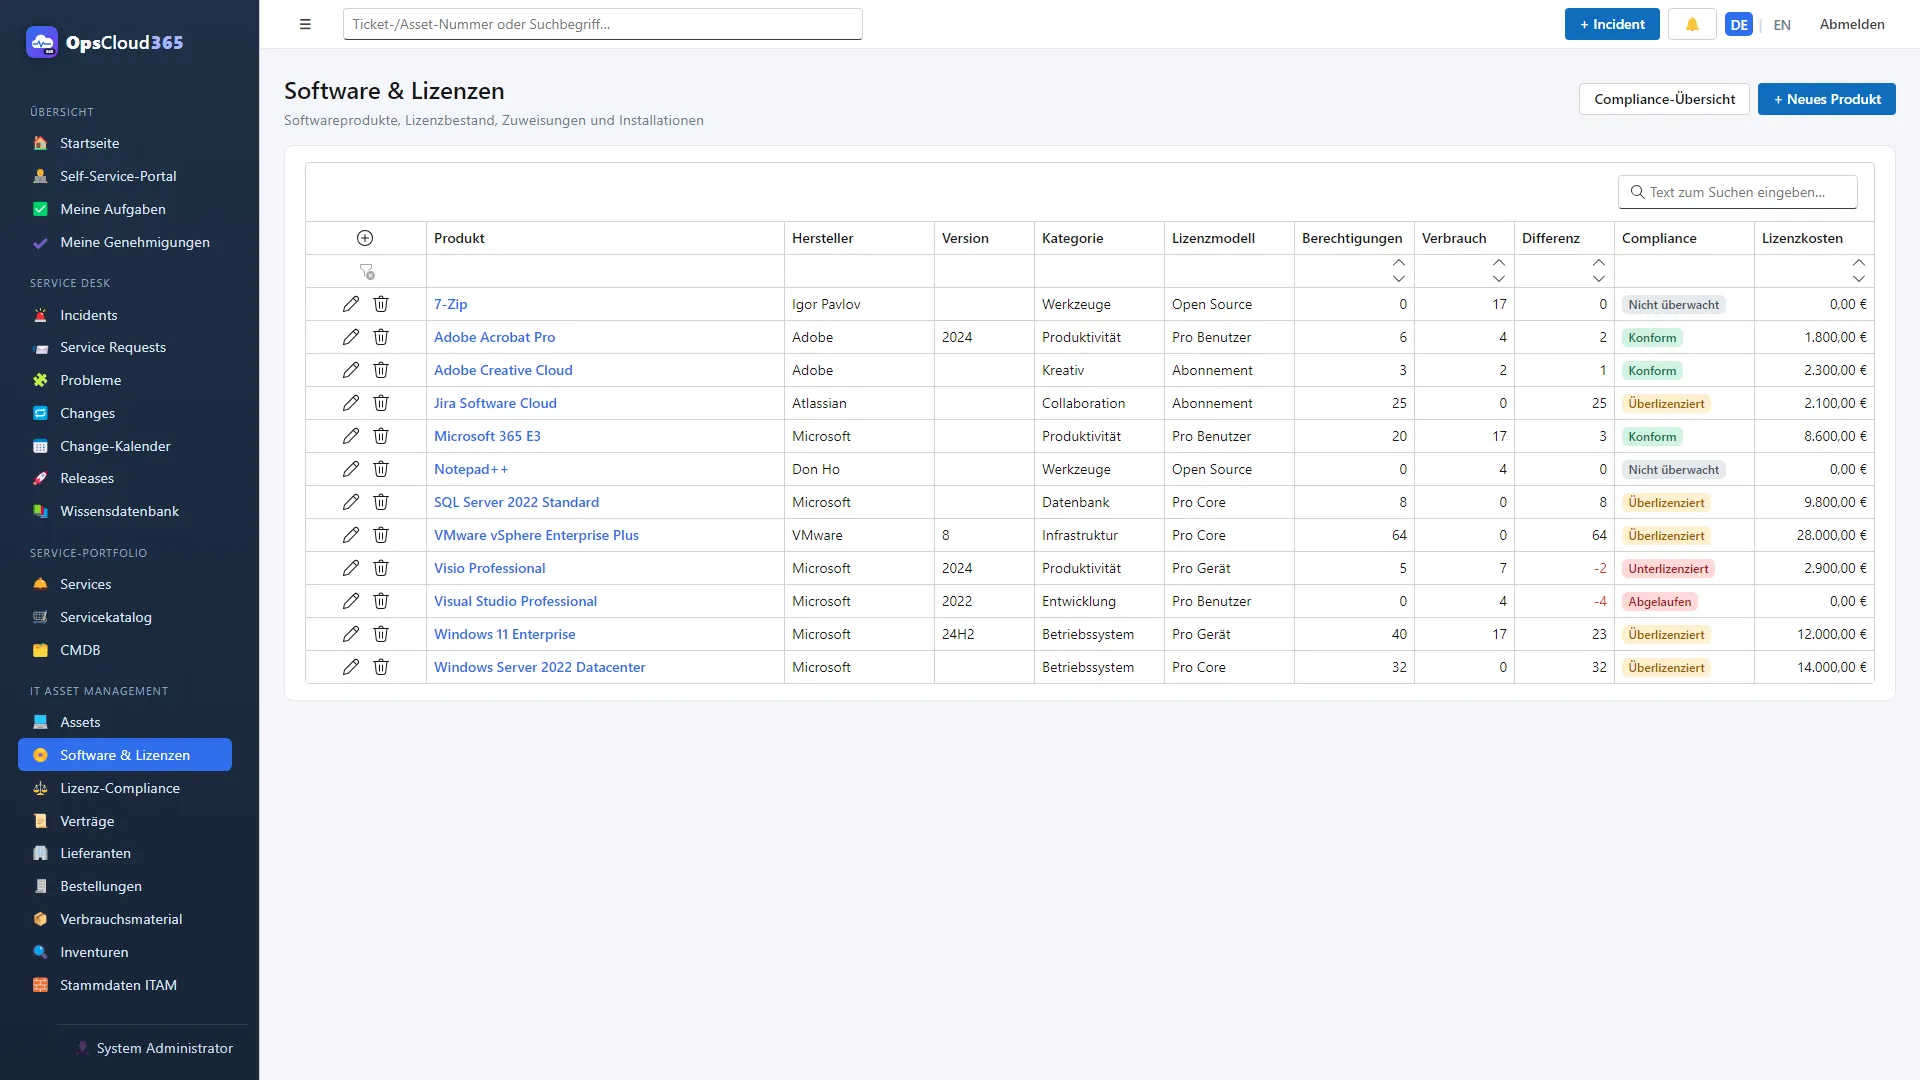Image resolution: width=1920 pixels, height=1080 pixels.
Task: Delete the Windows 11 Enterprise row
Action: pyautogui.click(x=381, y=634)
